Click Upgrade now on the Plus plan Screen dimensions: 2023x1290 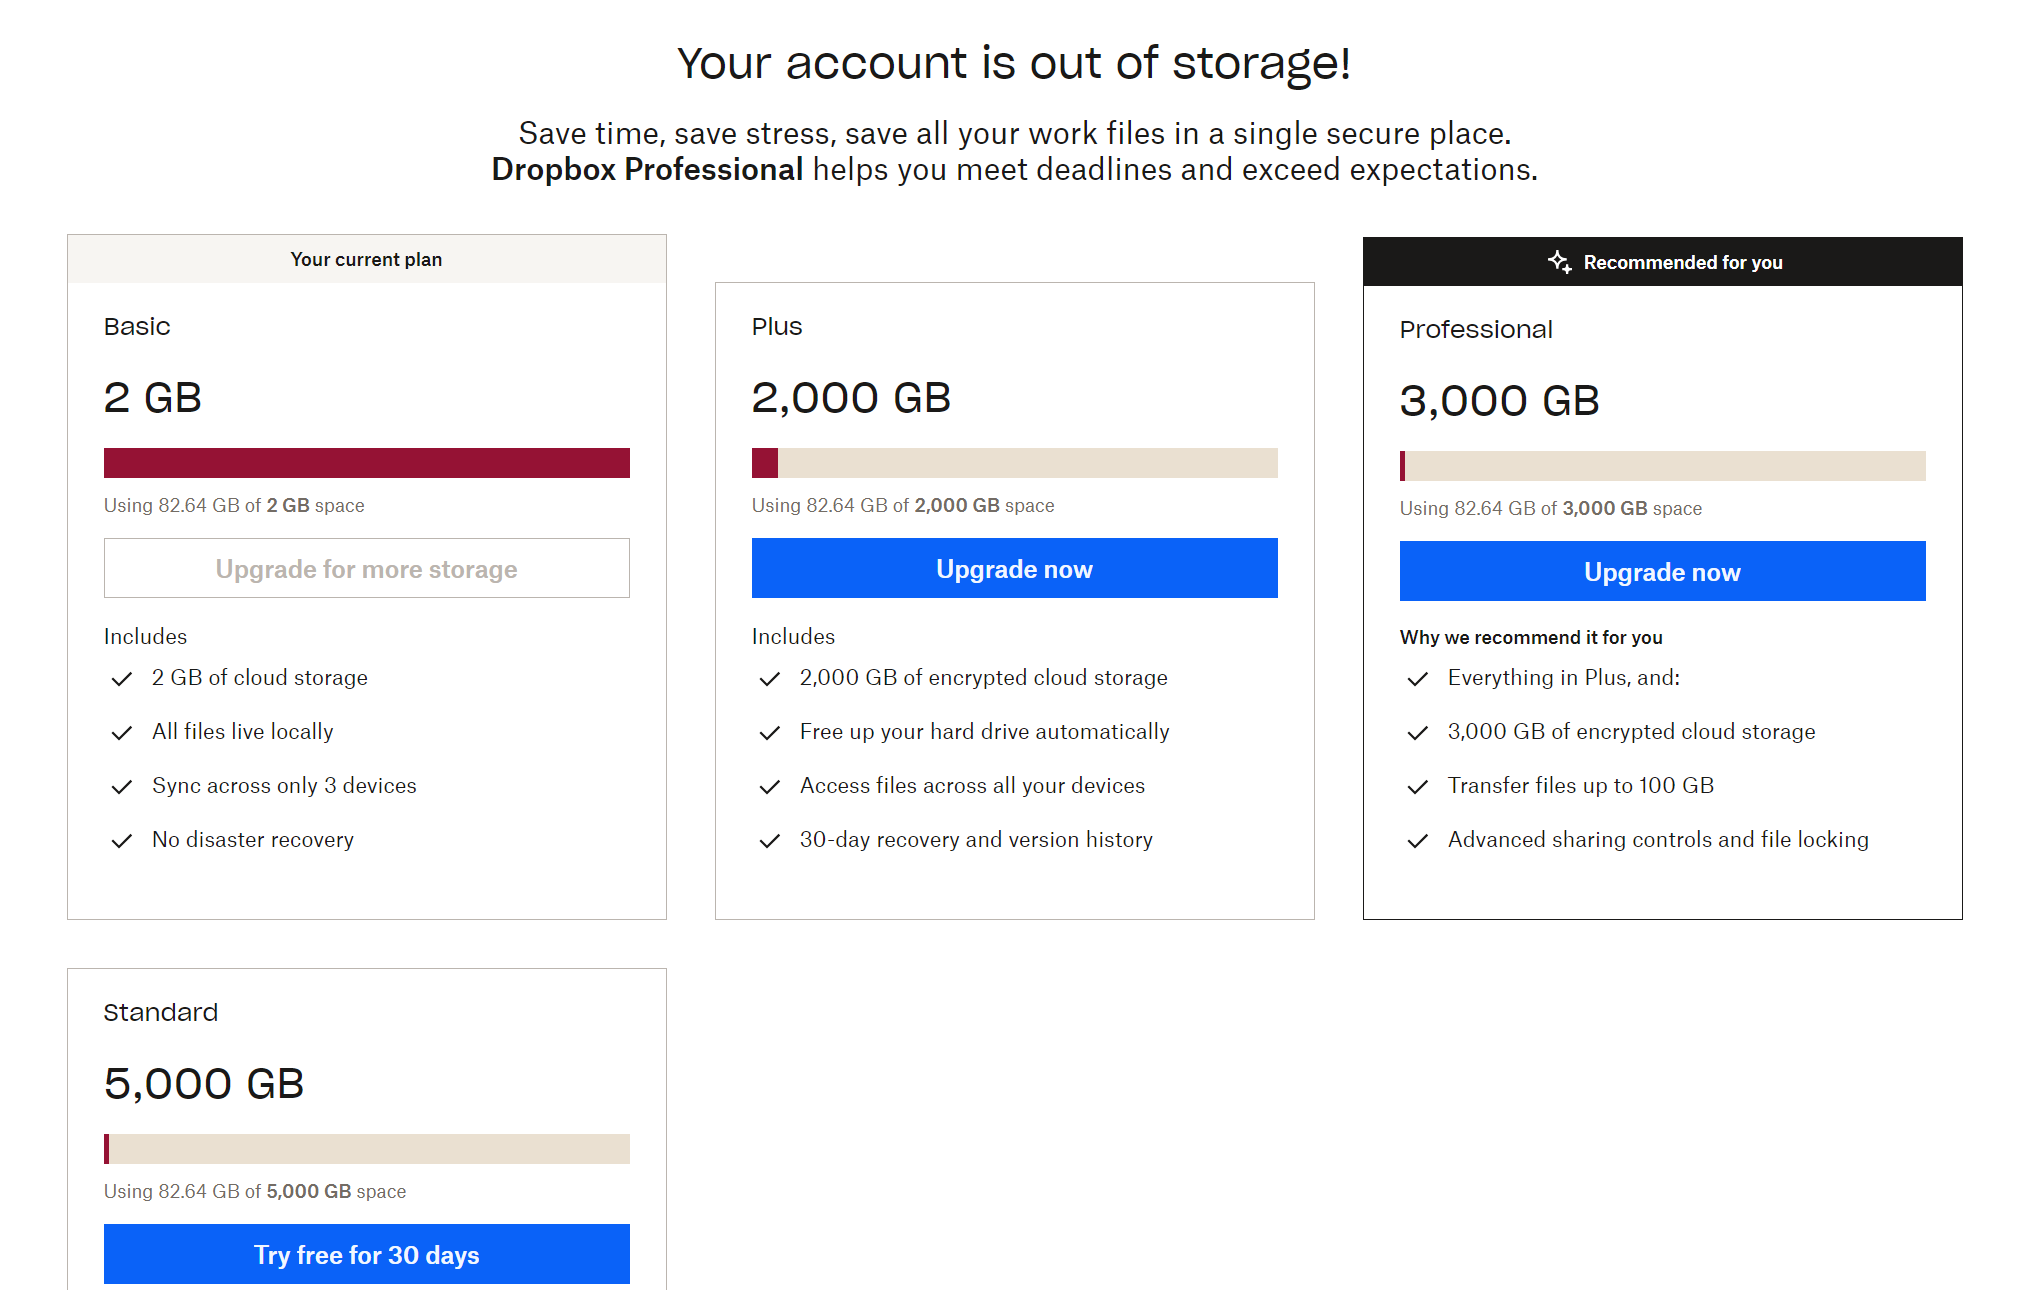[1014, 569]
